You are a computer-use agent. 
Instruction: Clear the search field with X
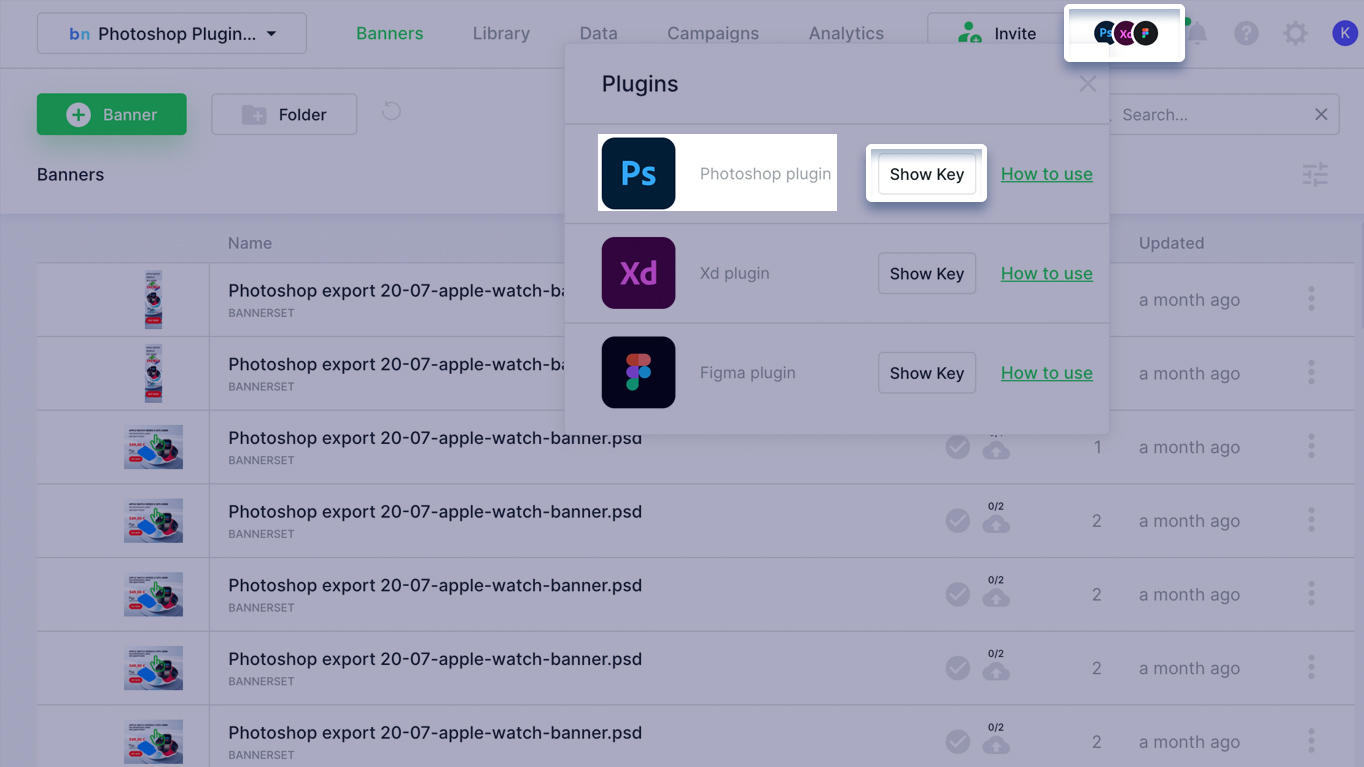coord(1321,114)
